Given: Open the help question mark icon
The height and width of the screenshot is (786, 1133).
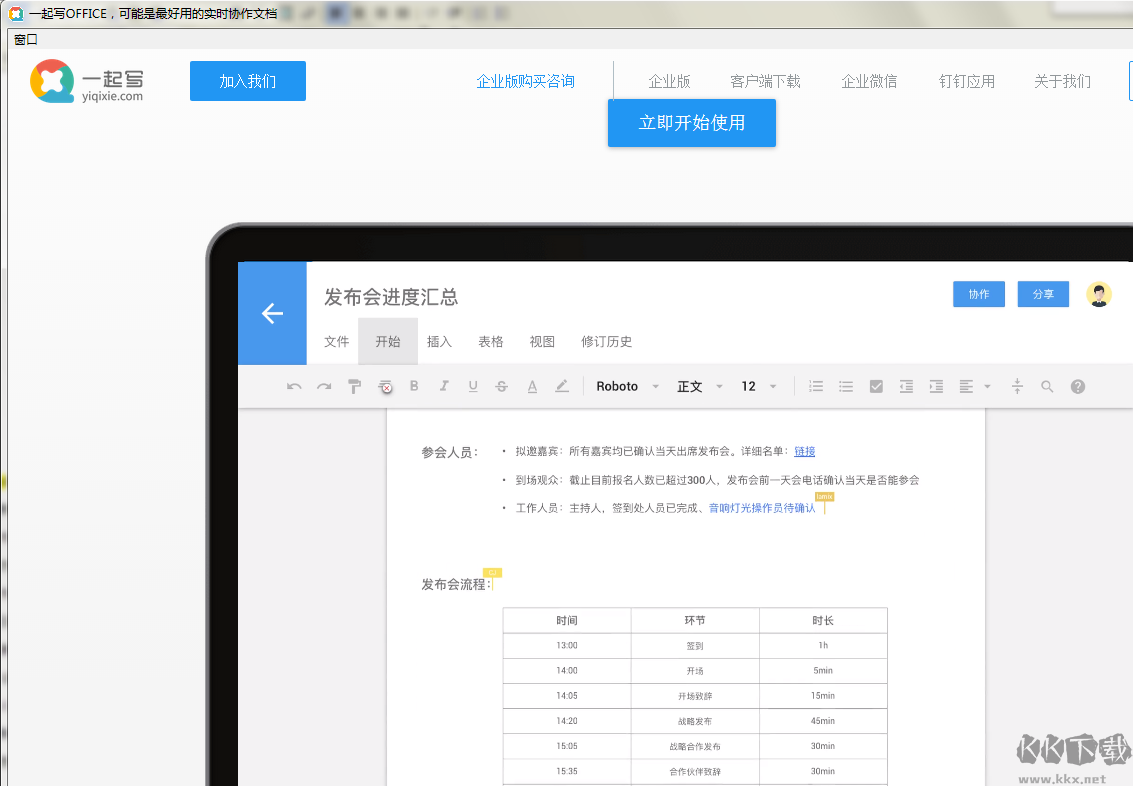Looking at the screenshot, I should click(x=1077, y=386).
